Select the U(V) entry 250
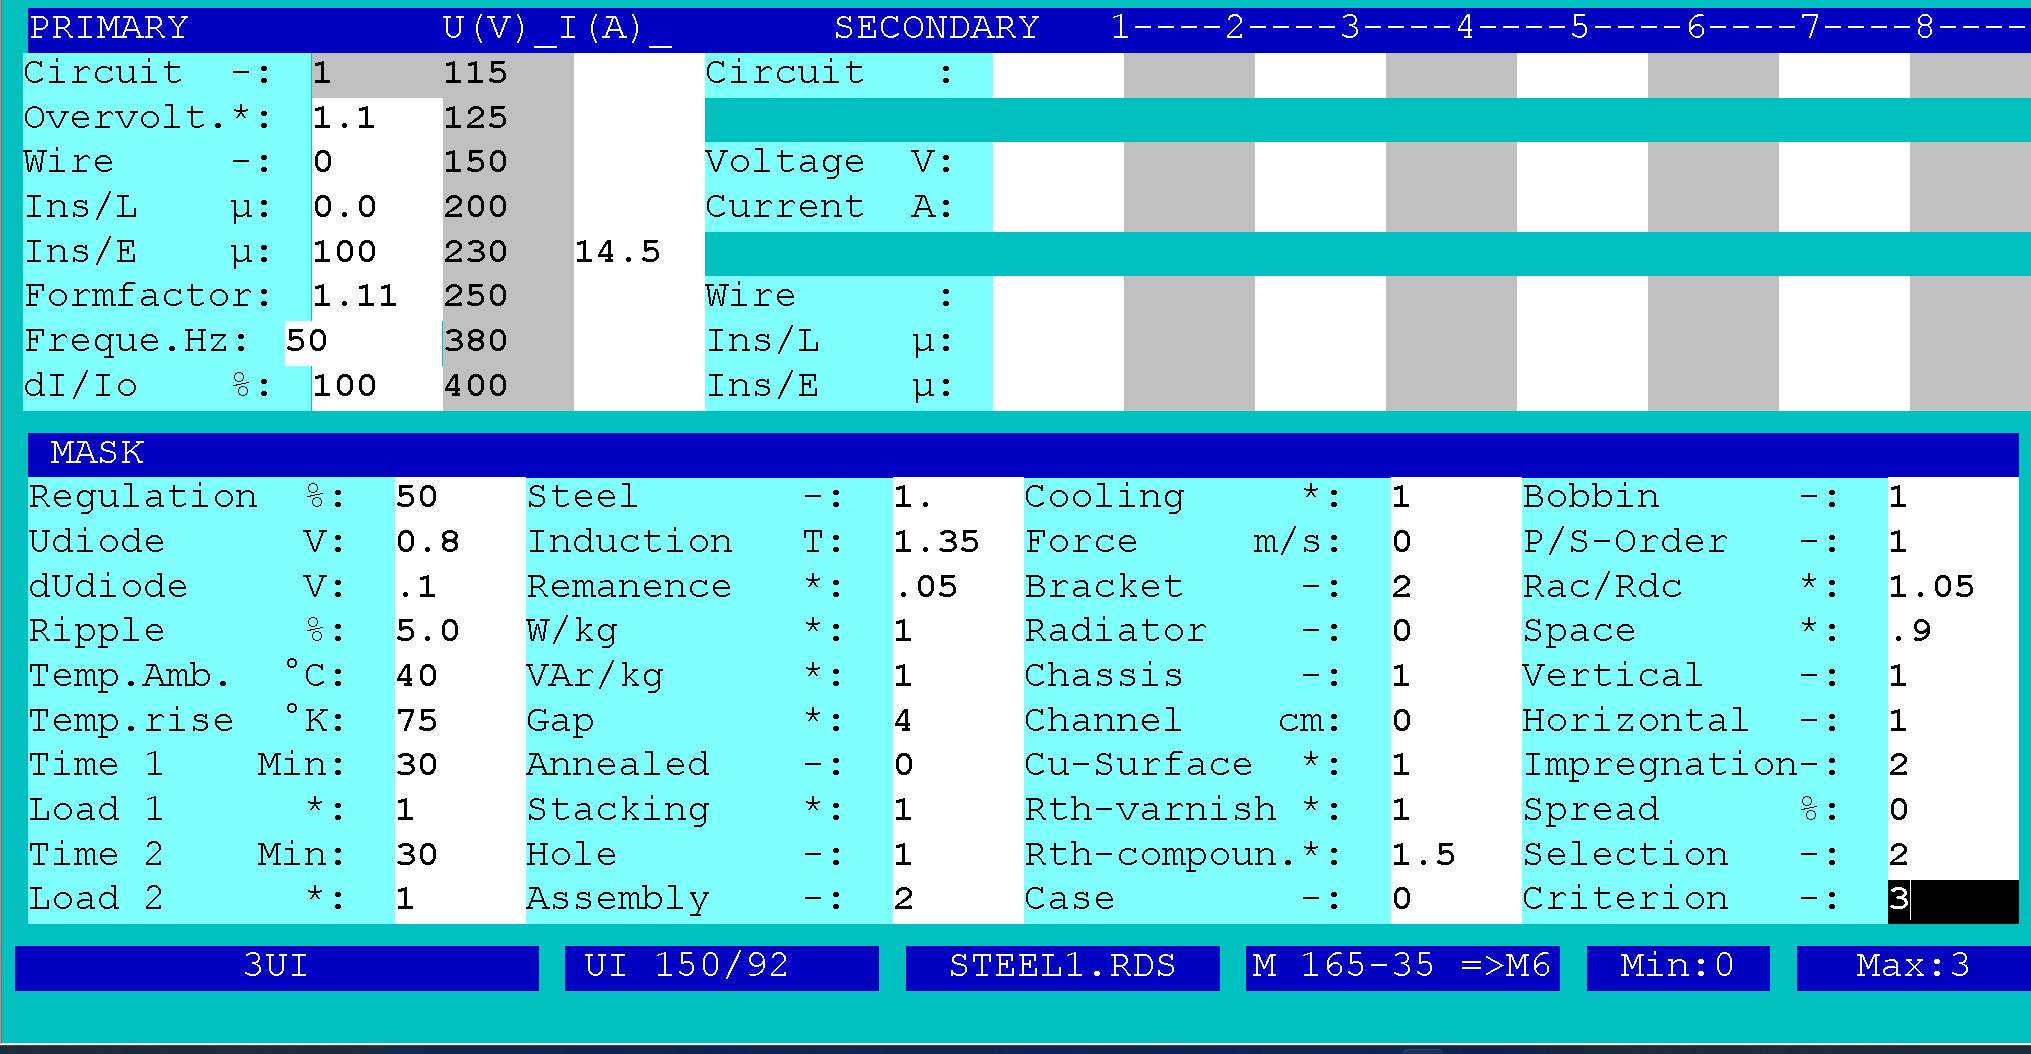The width and height of the screenshot is (2031, 1054). [508, 297]
